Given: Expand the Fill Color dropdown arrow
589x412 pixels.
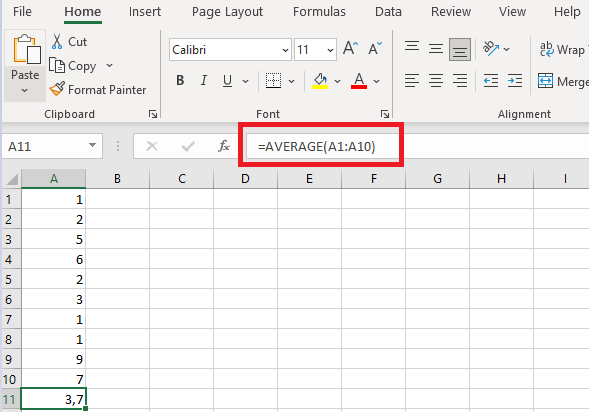Looking at the screenshot, I should 337,81.
